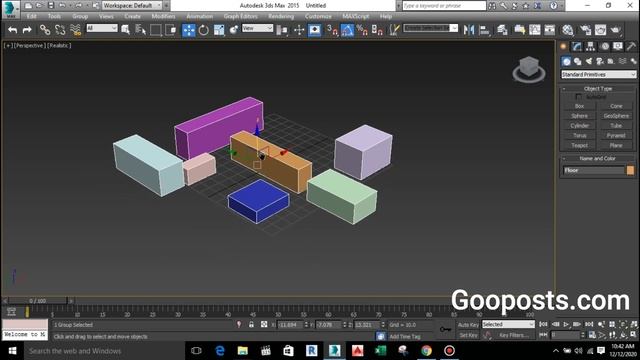
Task: Enable the AutoGrid checkbox
Action: [x=578, y=97]
